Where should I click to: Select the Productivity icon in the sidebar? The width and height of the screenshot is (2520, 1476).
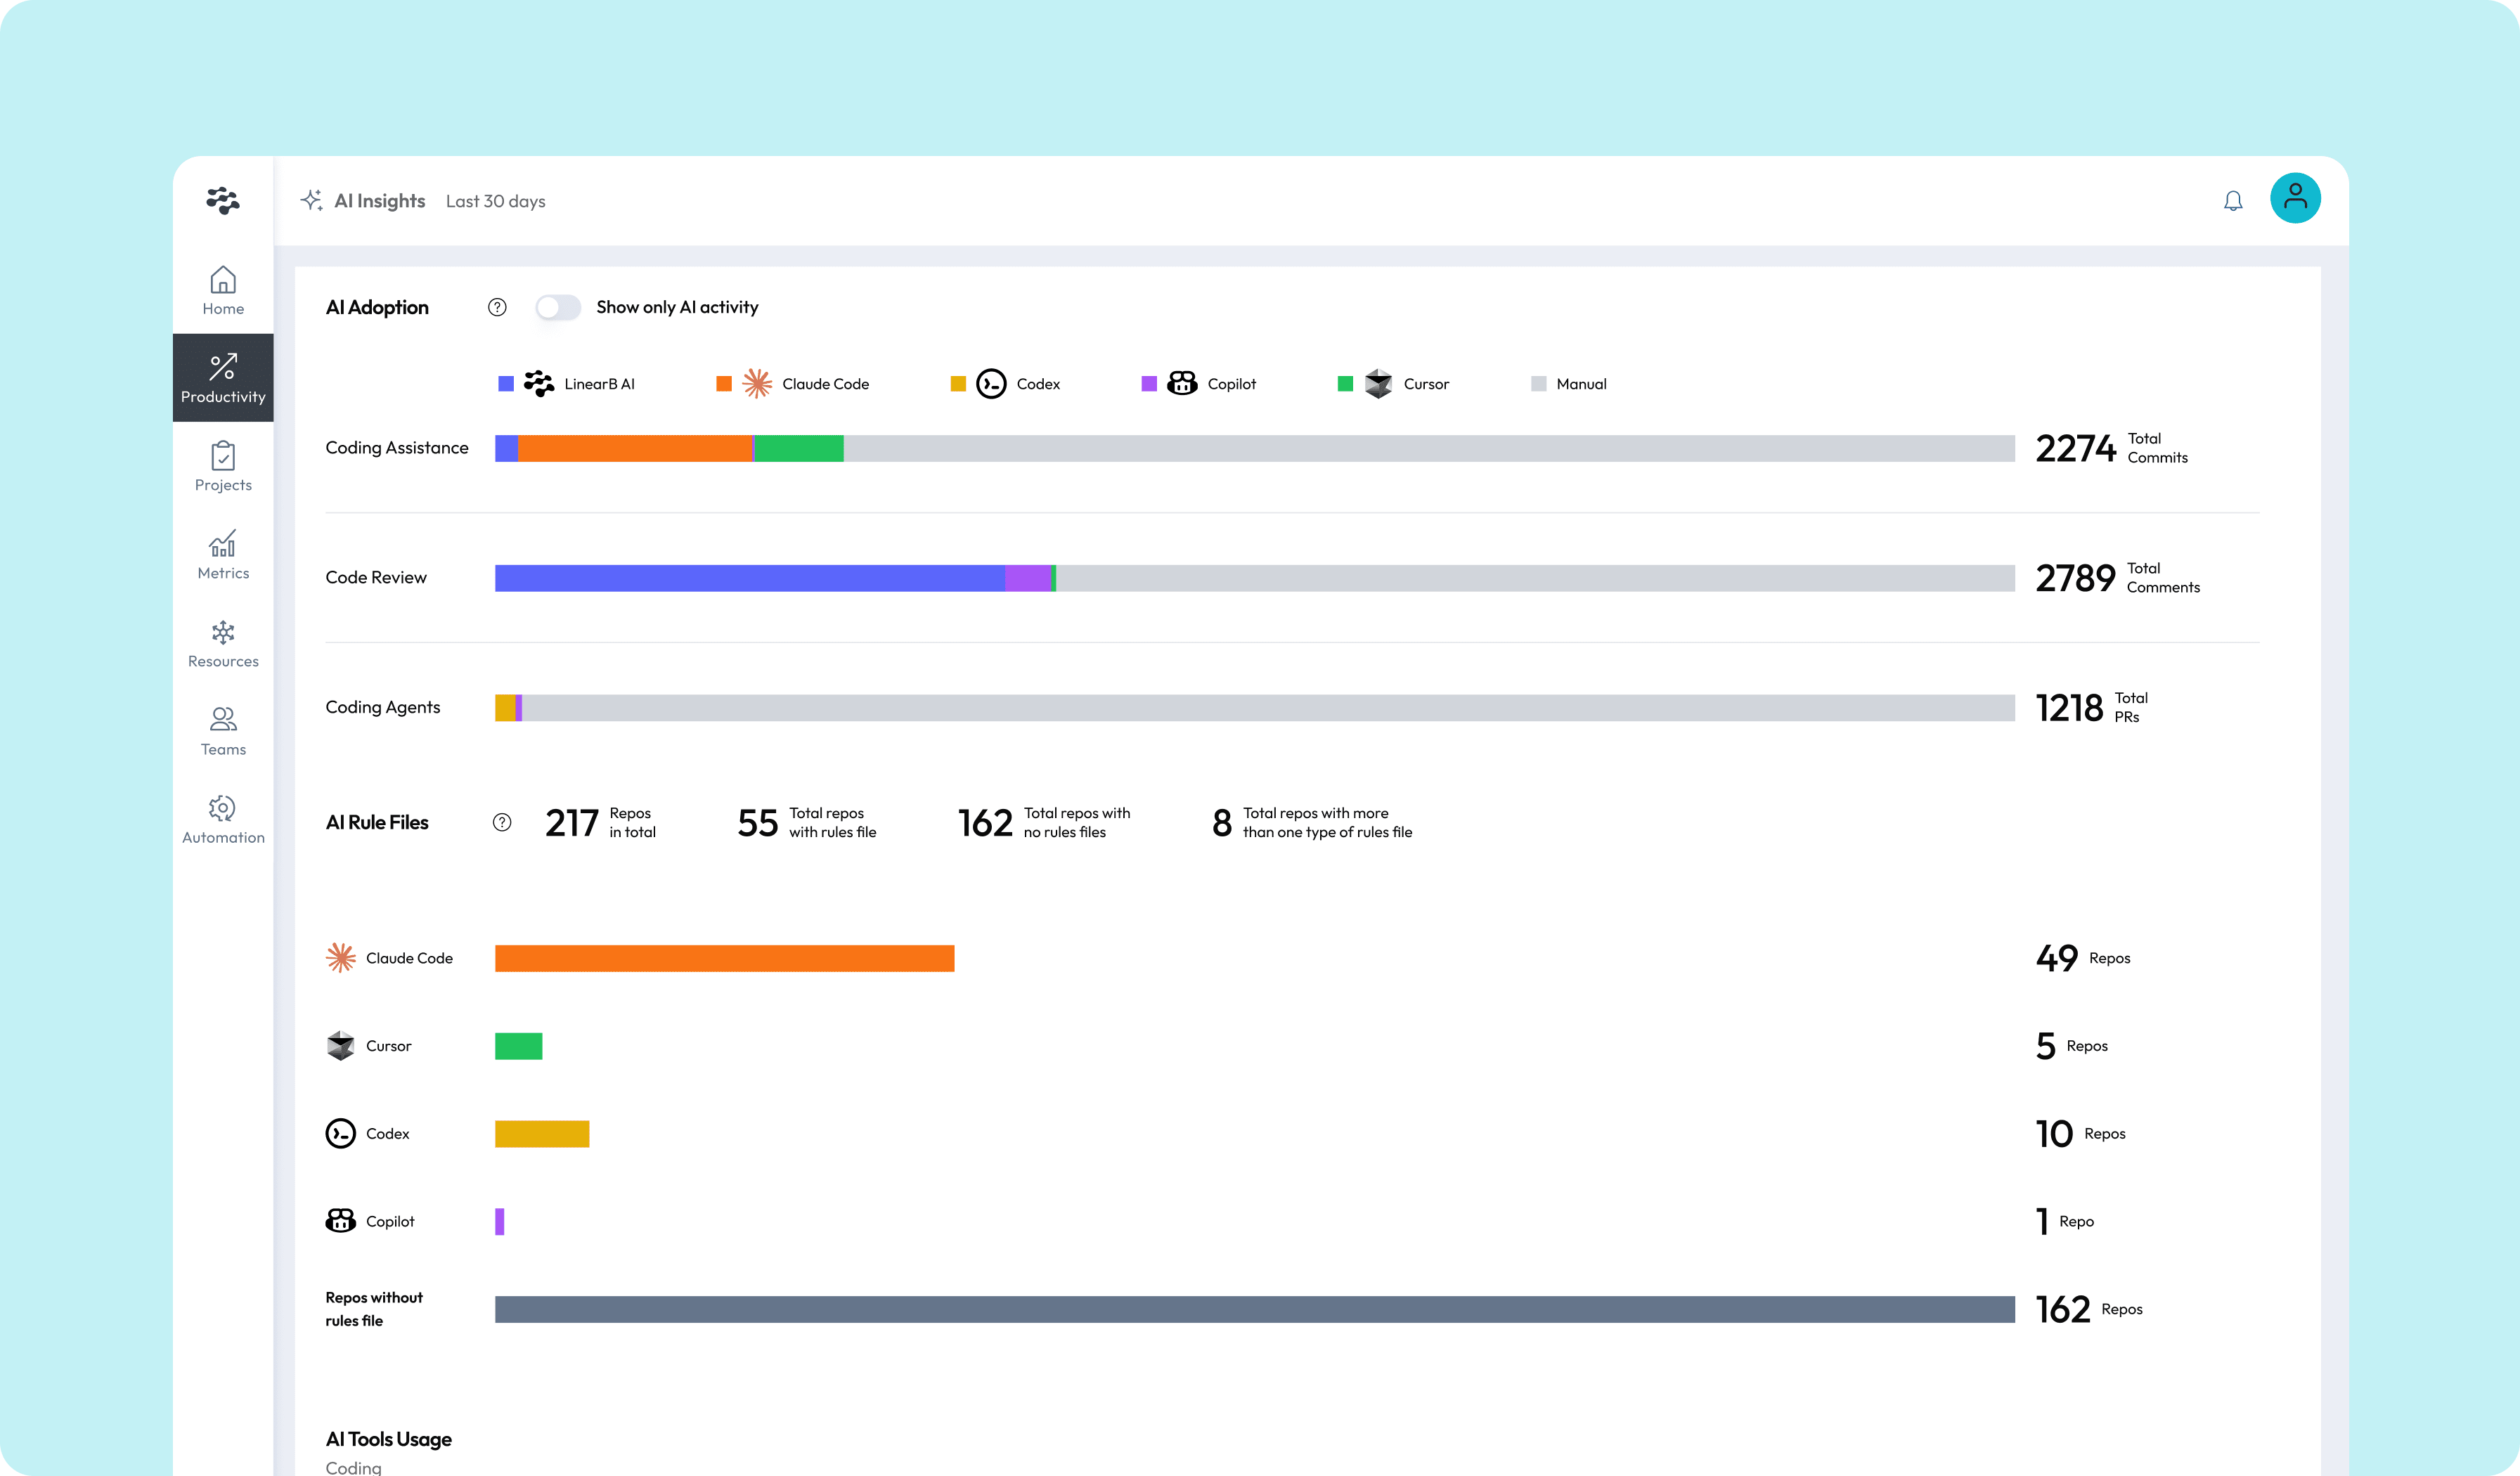click(223, 377)
